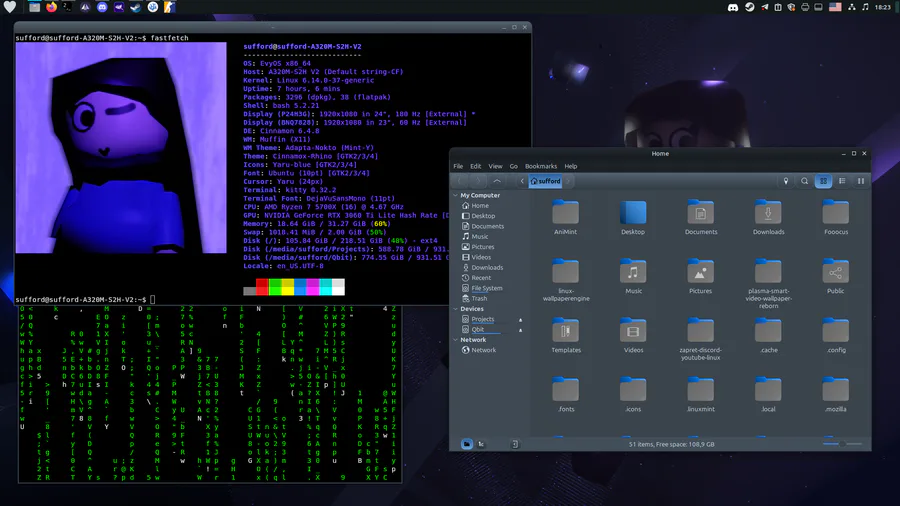
Task: Show places sidebar via status bar button
Action: coord(467,444)
